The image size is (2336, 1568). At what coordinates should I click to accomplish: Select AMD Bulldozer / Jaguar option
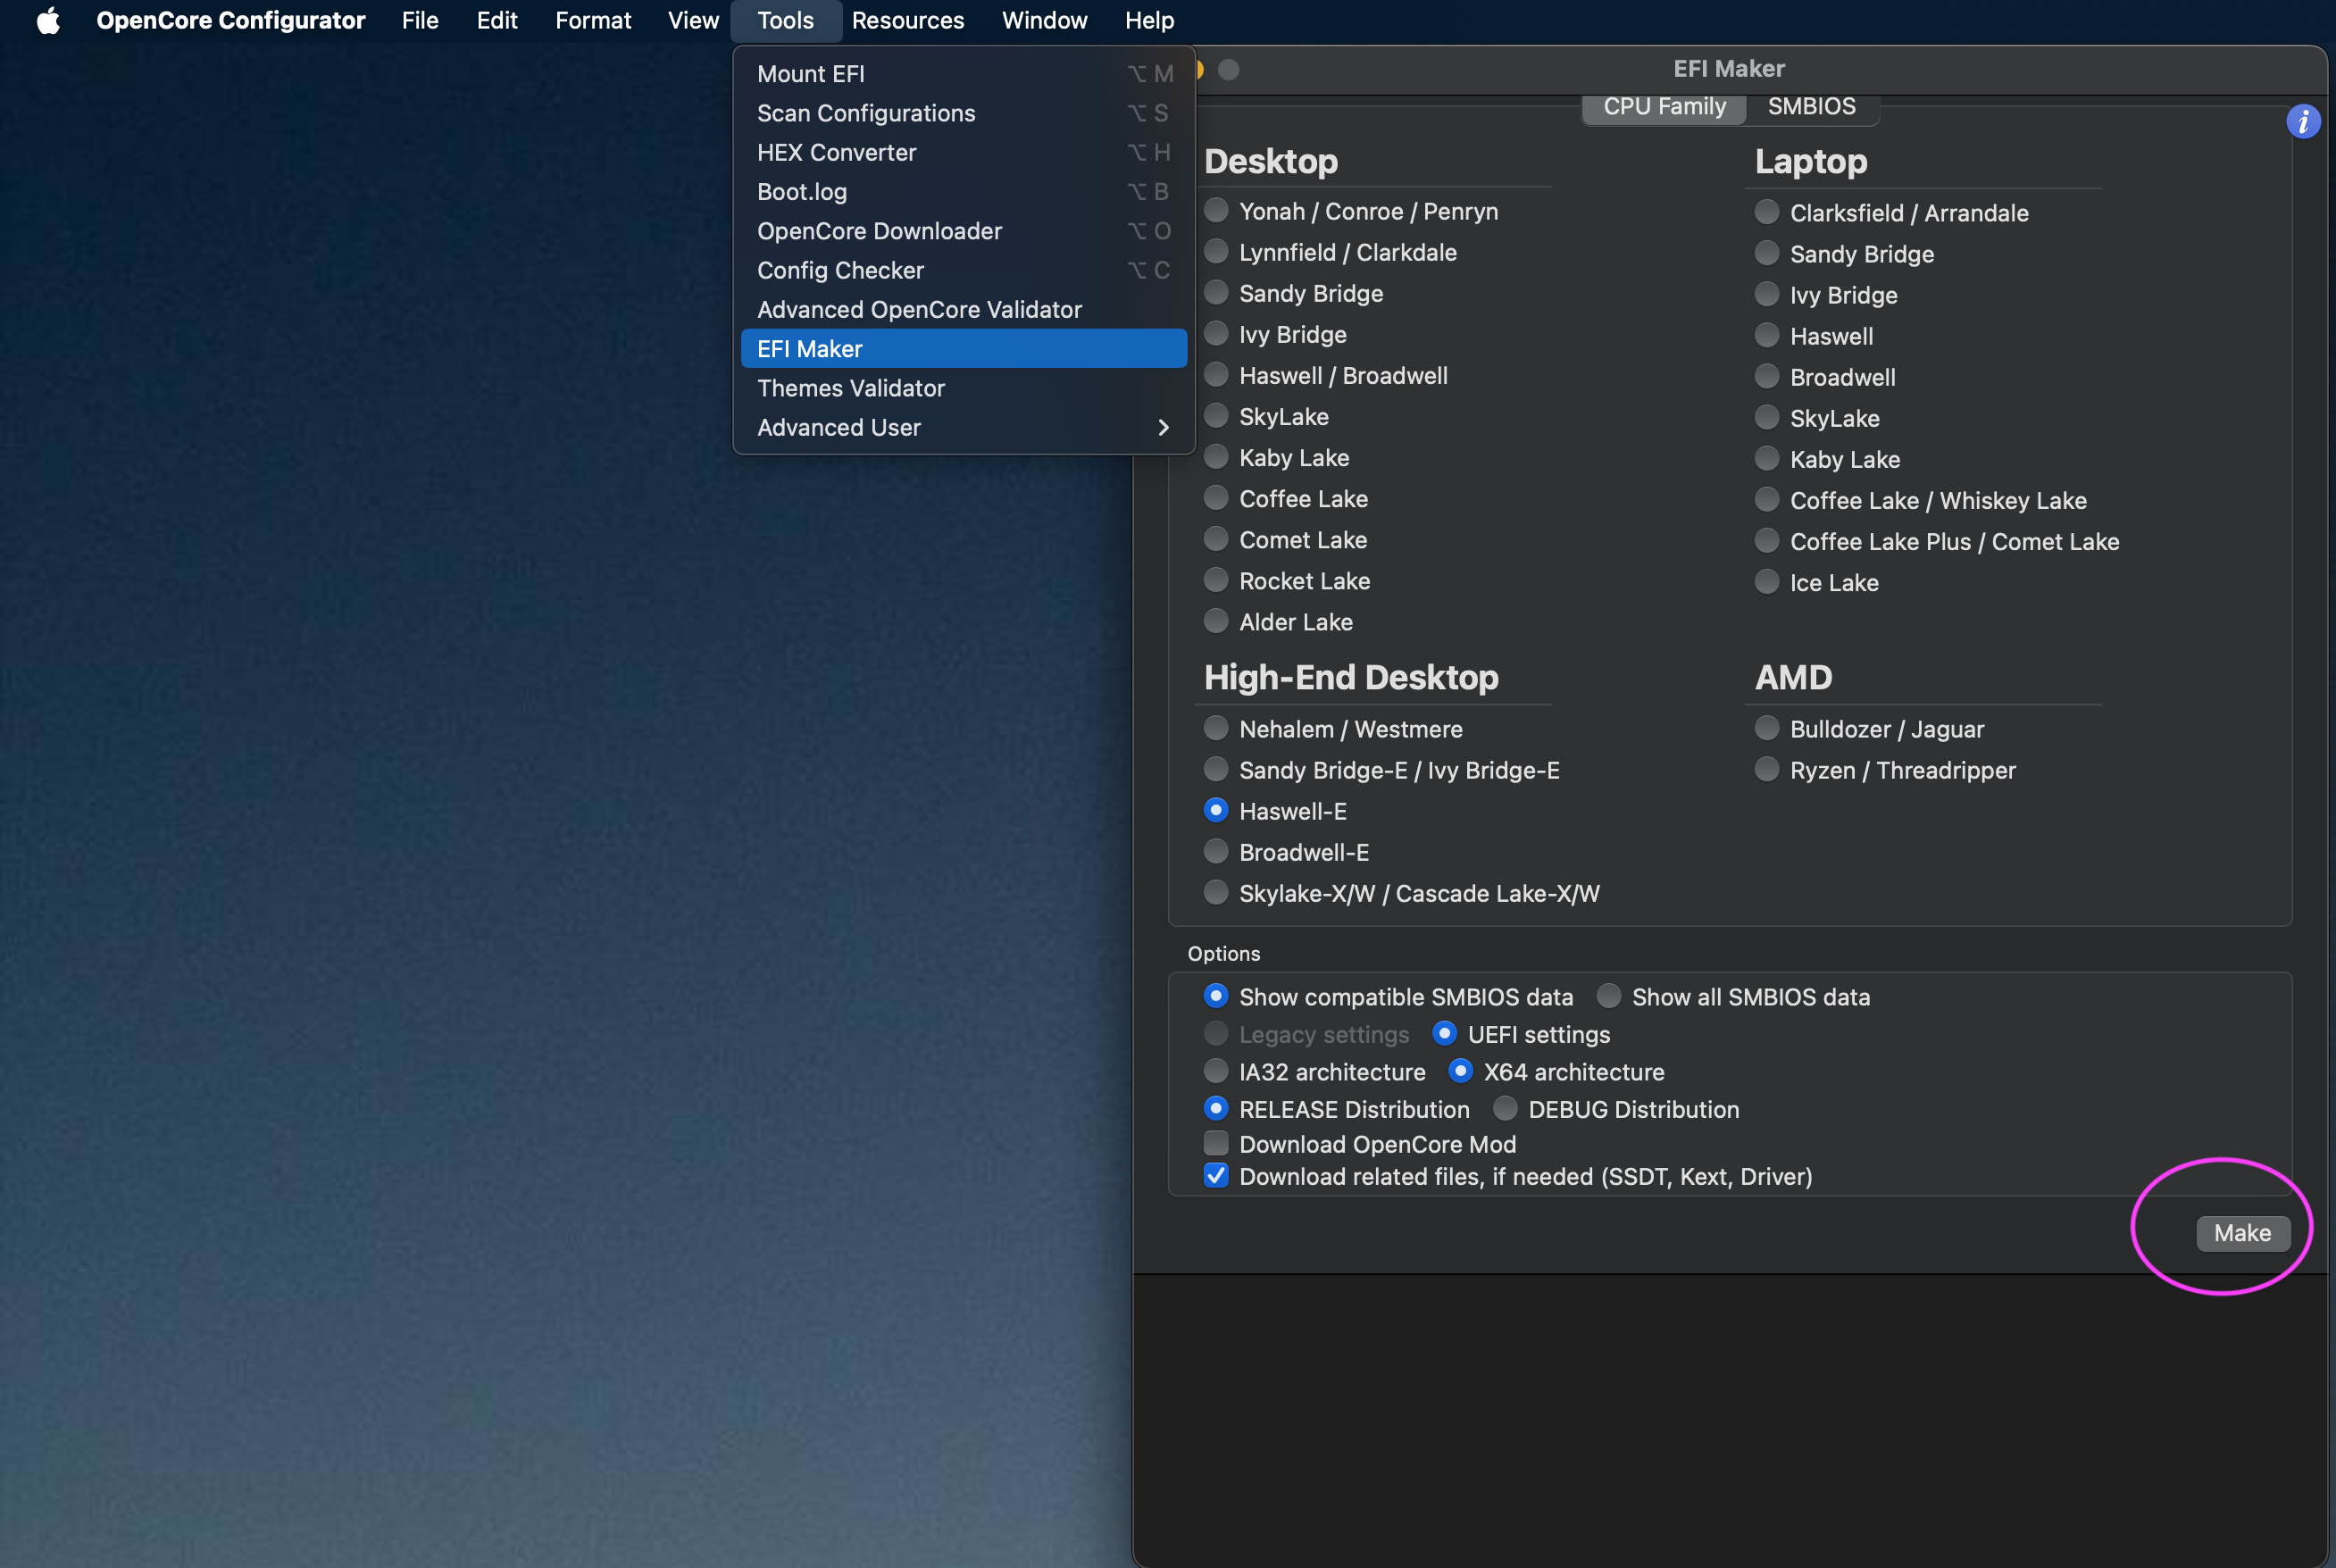pos(1767,728)
